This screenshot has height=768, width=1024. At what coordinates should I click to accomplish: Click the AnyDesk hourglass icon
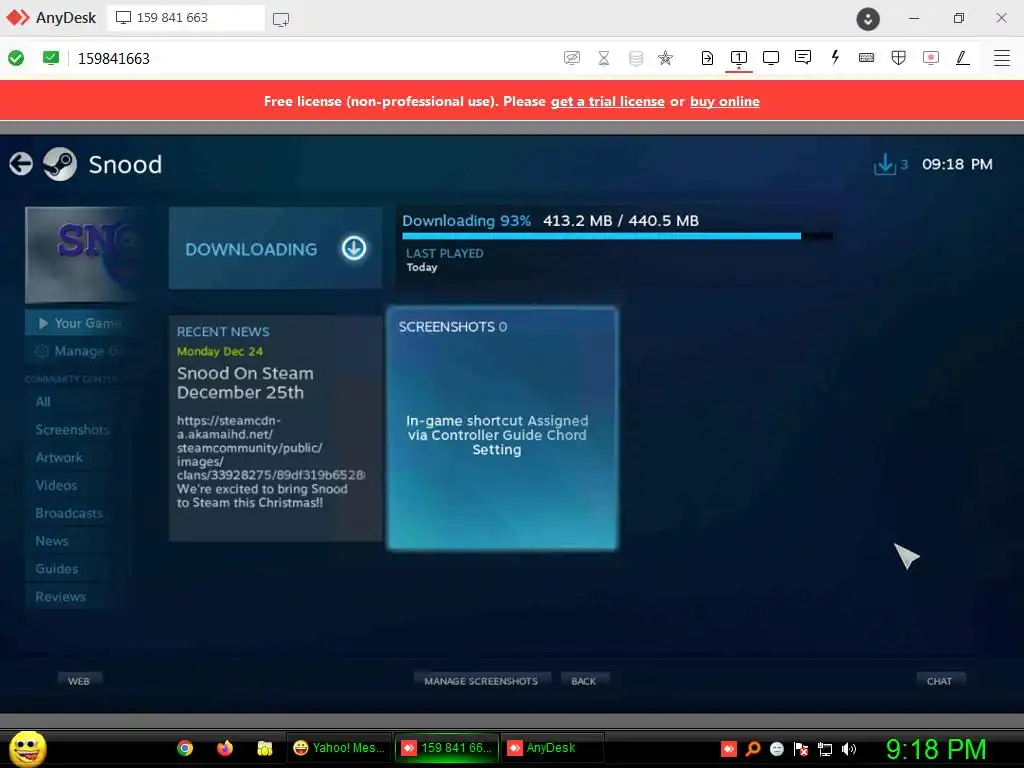point(604,58)
